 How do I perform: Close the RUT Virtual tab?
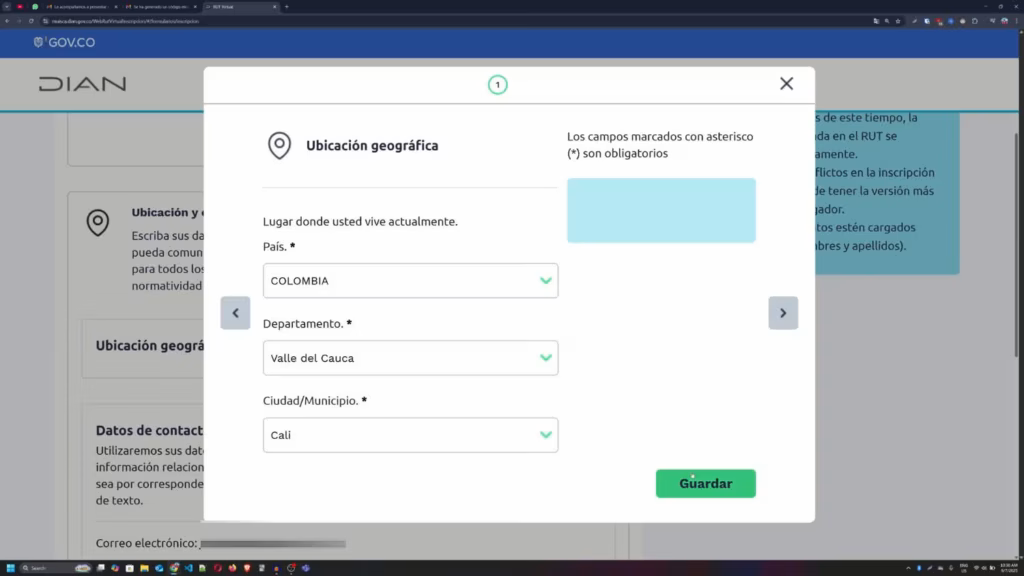[274, 7]
